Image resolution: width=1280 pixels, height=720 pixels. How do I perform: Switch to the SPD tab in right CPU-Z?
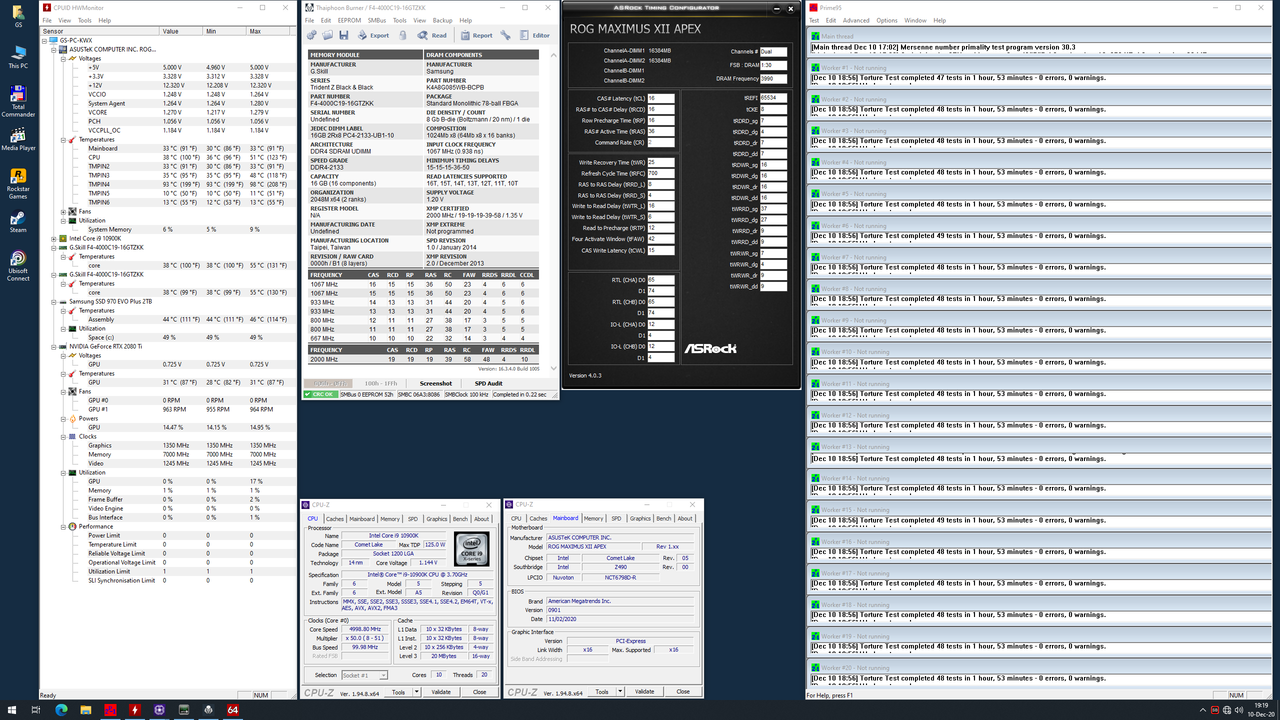click(x=617, y=518)
